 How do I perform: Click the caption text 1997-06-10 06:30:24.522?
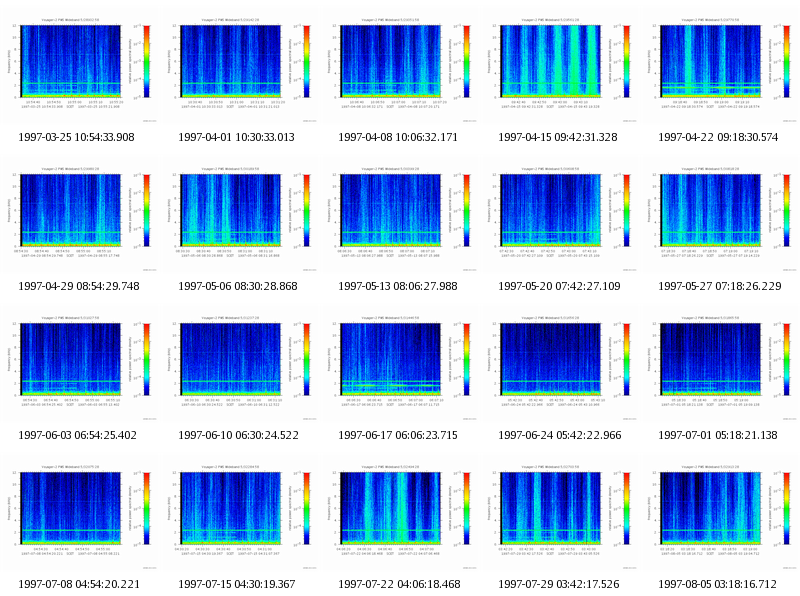coord(238,435)
